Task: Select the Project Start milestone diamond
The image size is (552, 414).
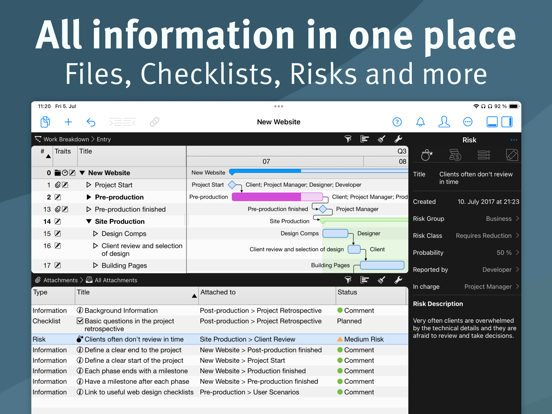Action: (x=232, y=184)
